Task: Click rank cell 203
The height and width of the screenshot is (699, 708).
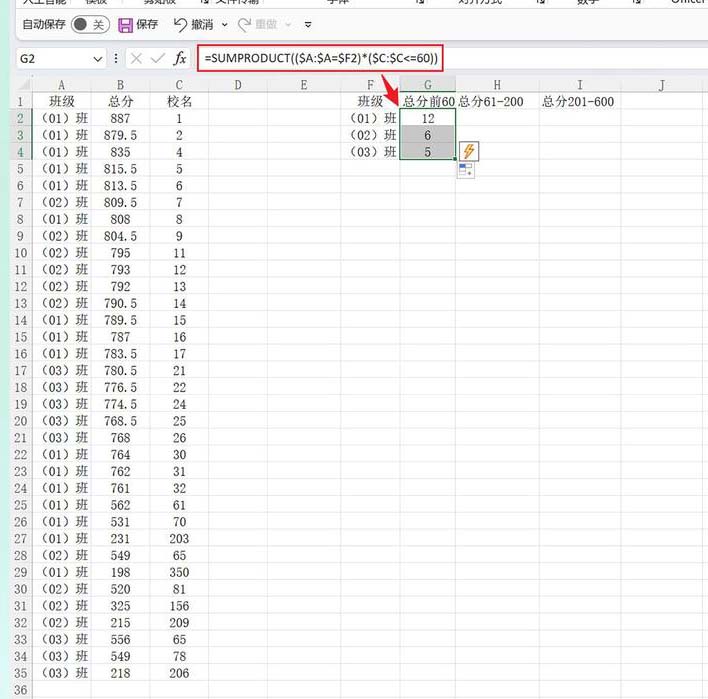Action: coord(179,539)
